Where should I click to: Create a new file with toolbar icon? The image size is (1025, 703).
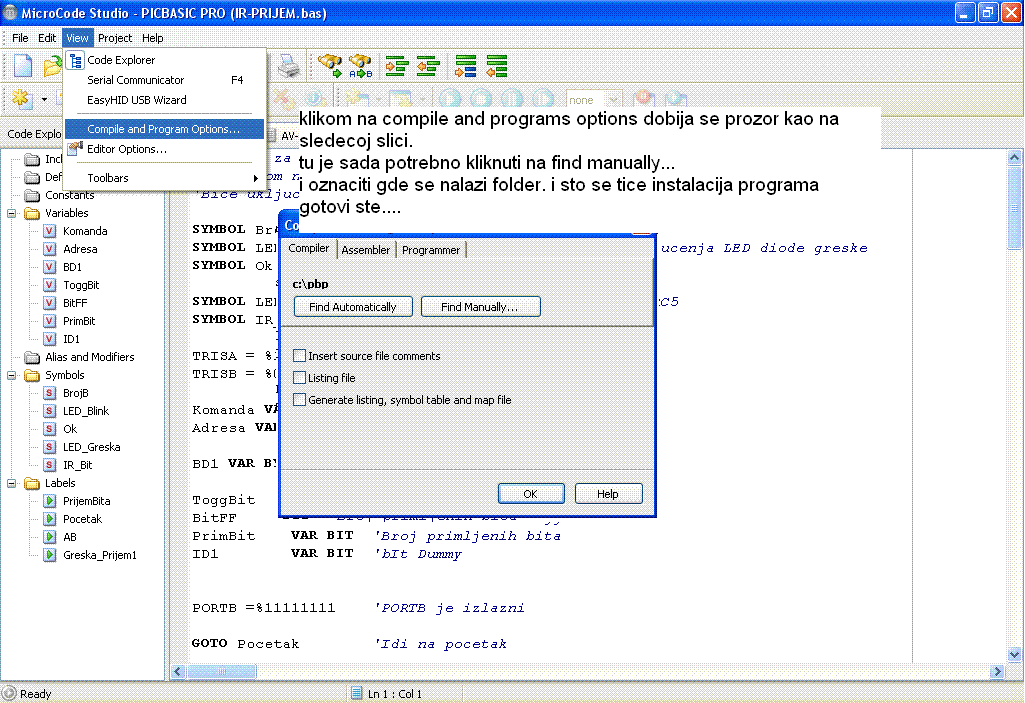point(23,65)
